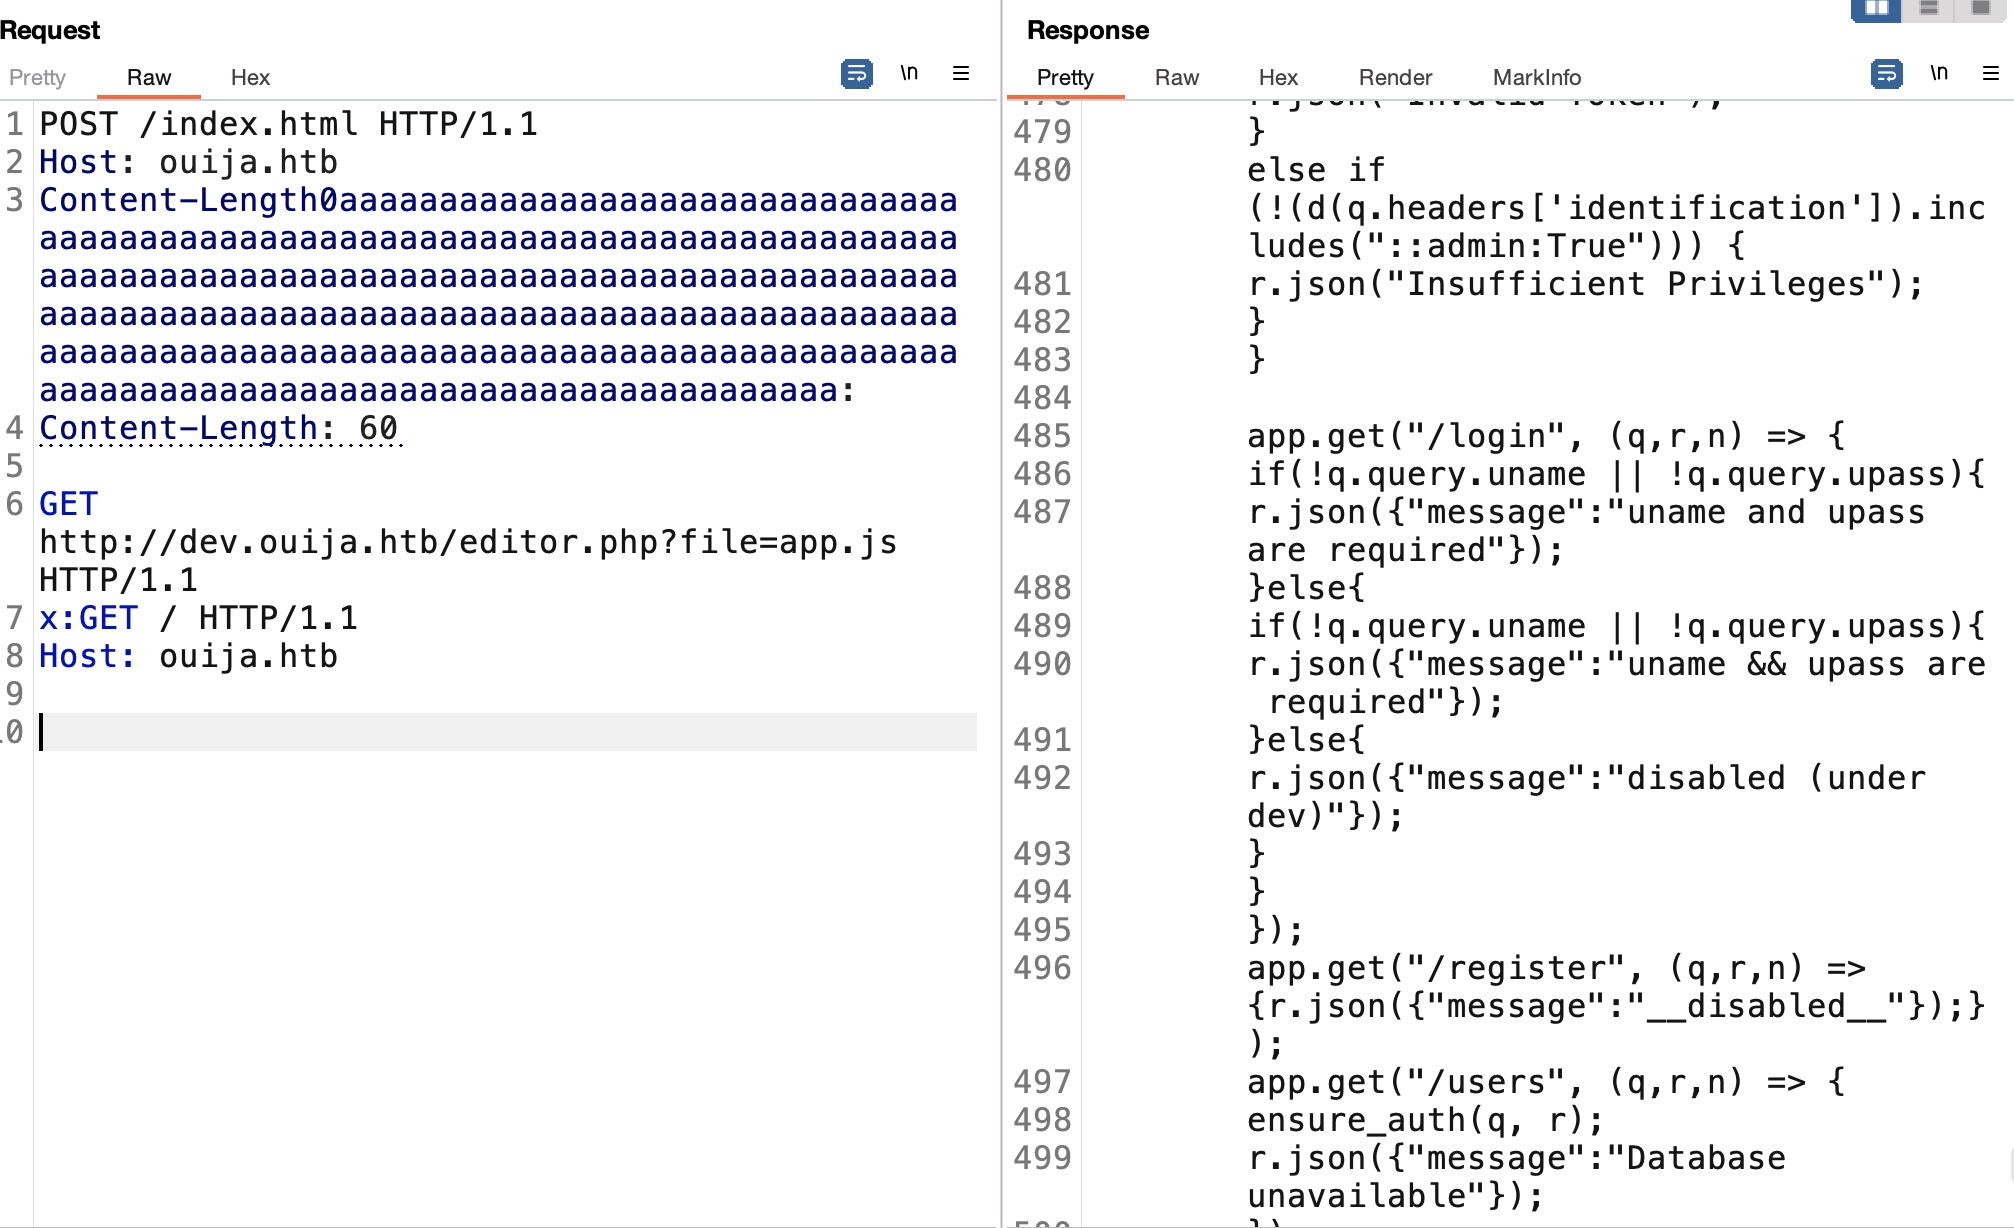
Task: Toggle word wrap in Response panel
Action: click(1886, 74)
